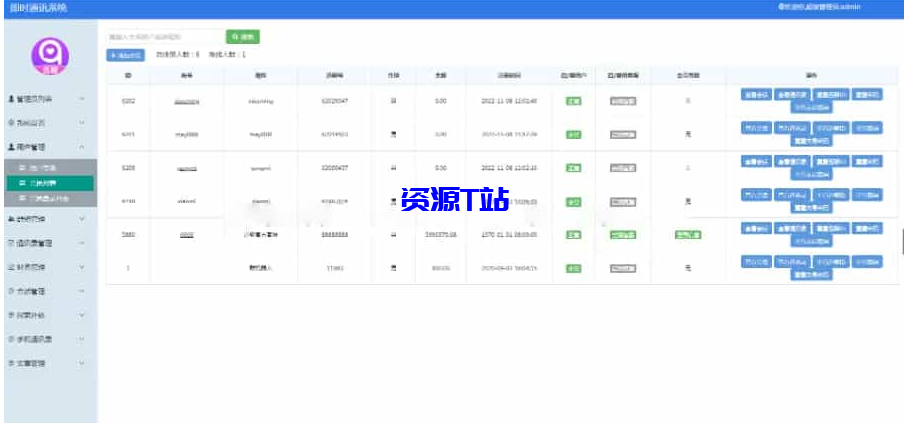Click the pink app logo in the sidebar
This screenshot has height=423, width=910.
coord(50,56)
